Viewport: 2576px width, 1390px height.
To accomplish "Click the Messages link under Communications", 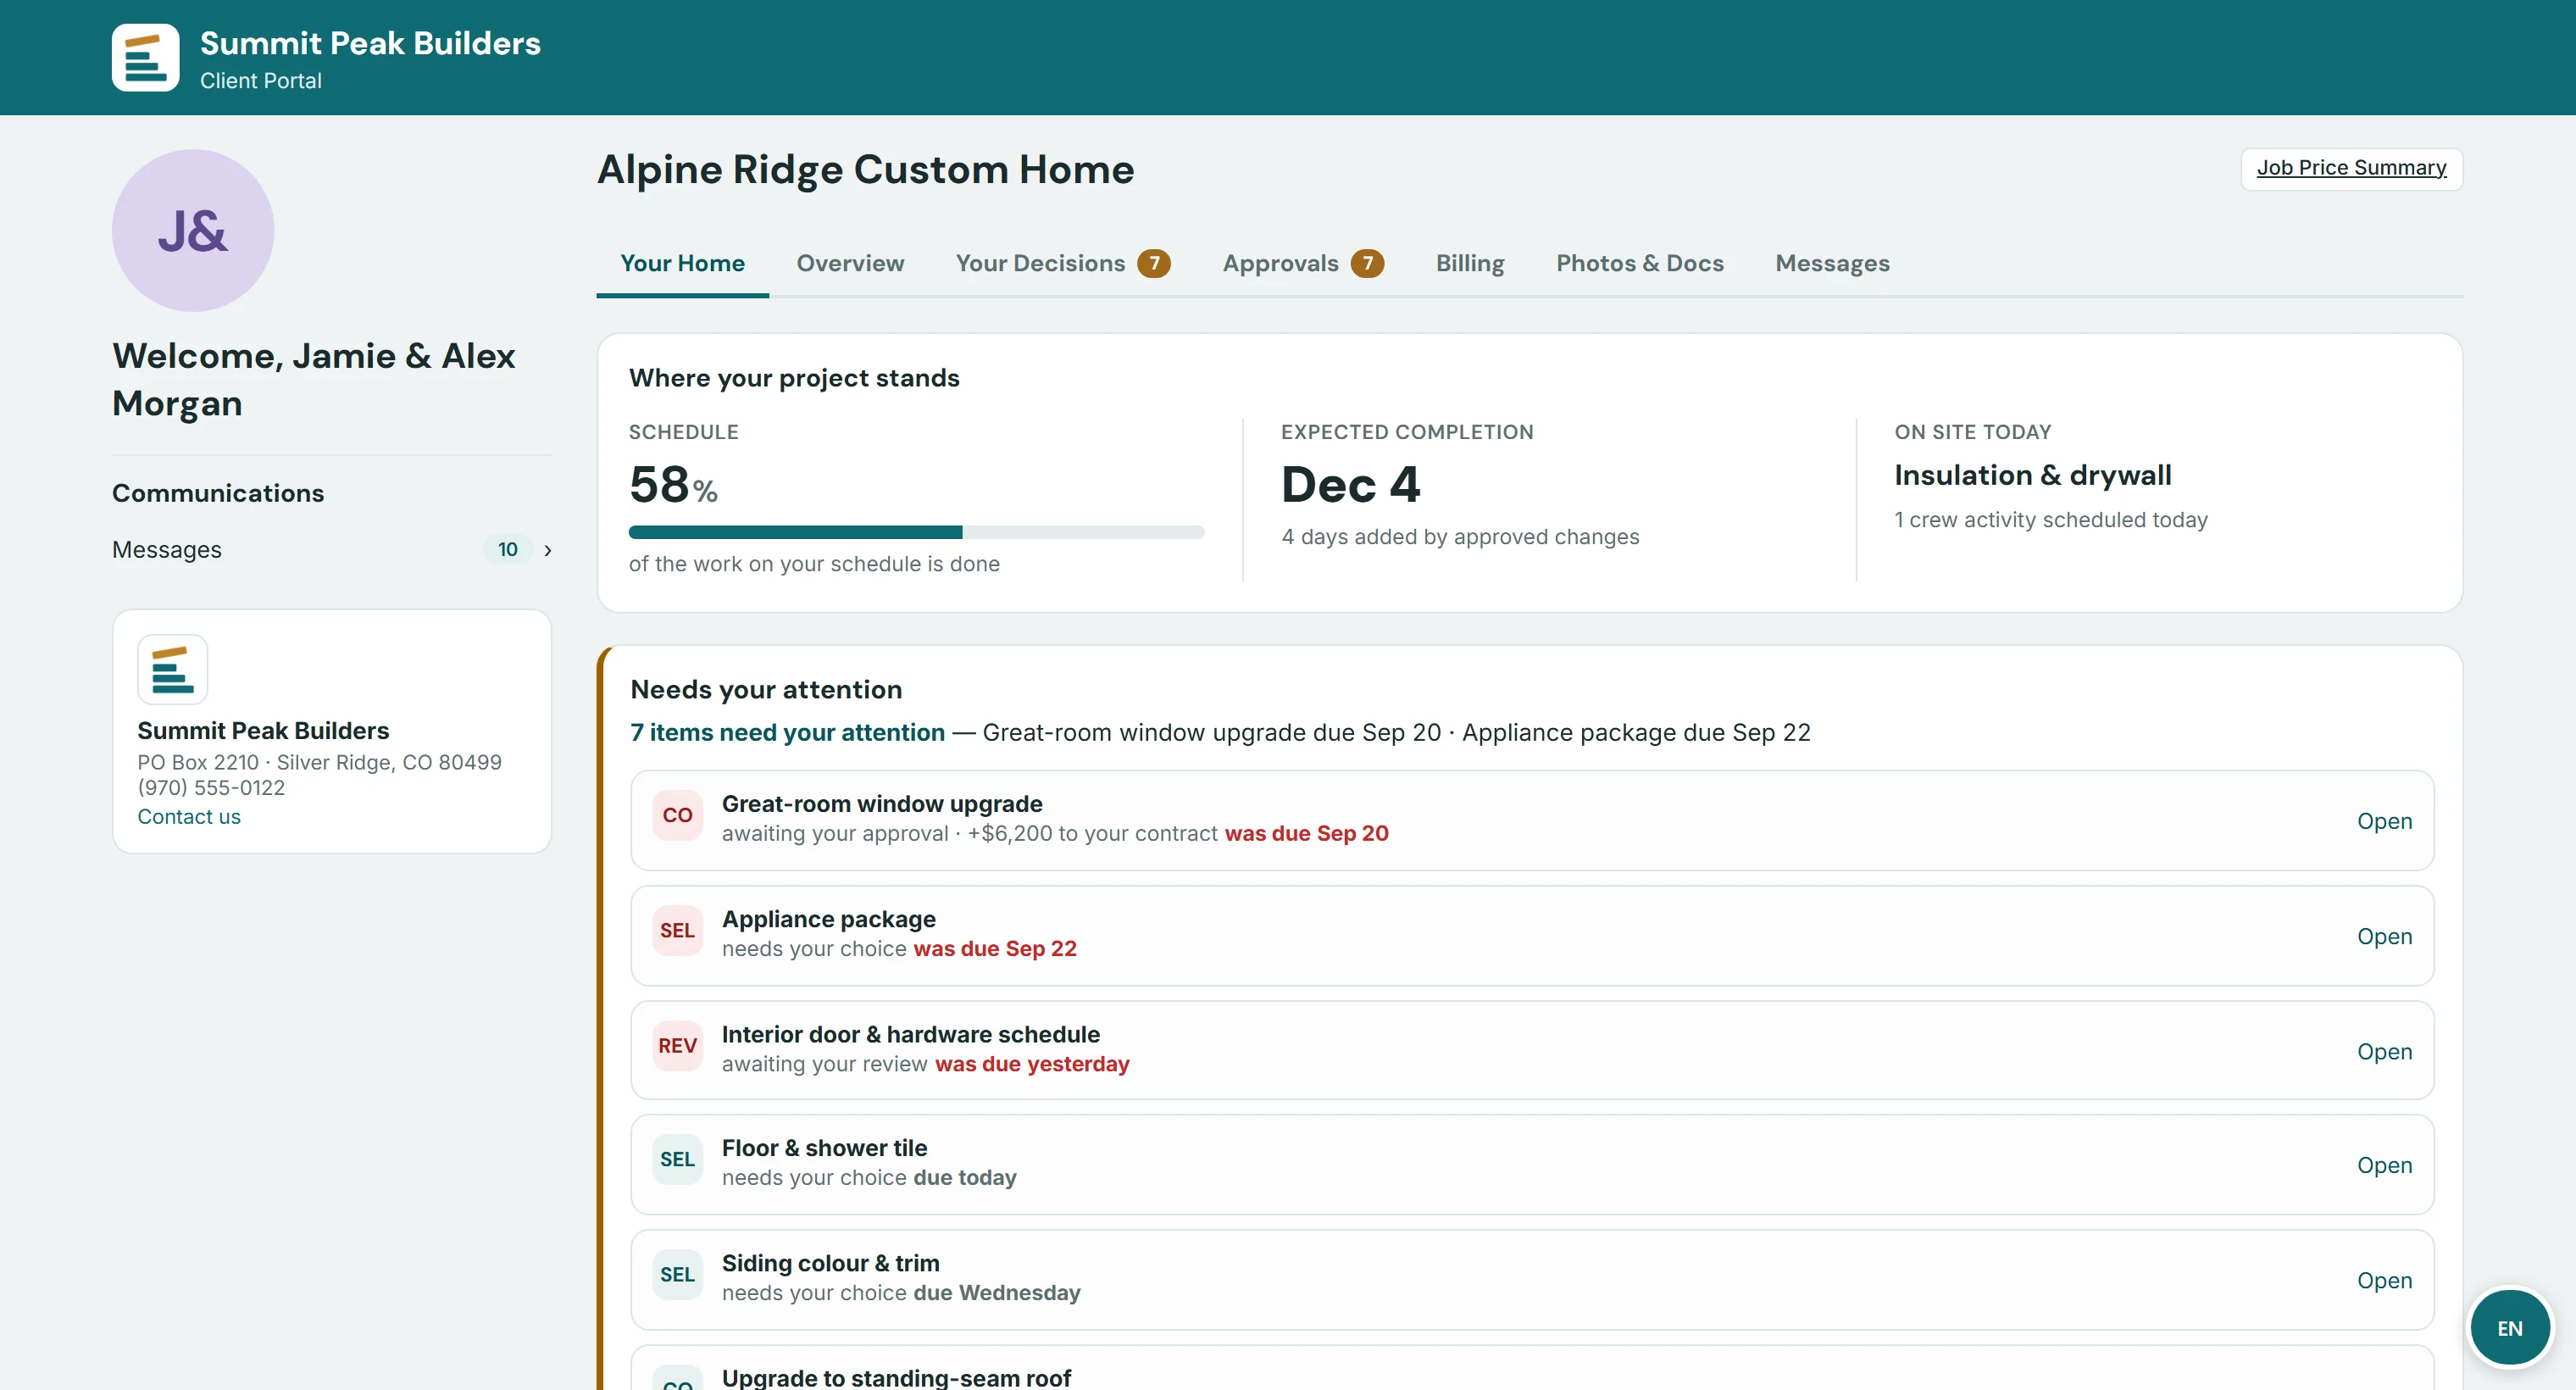I will pyautogui.click(x=167, y=550).
